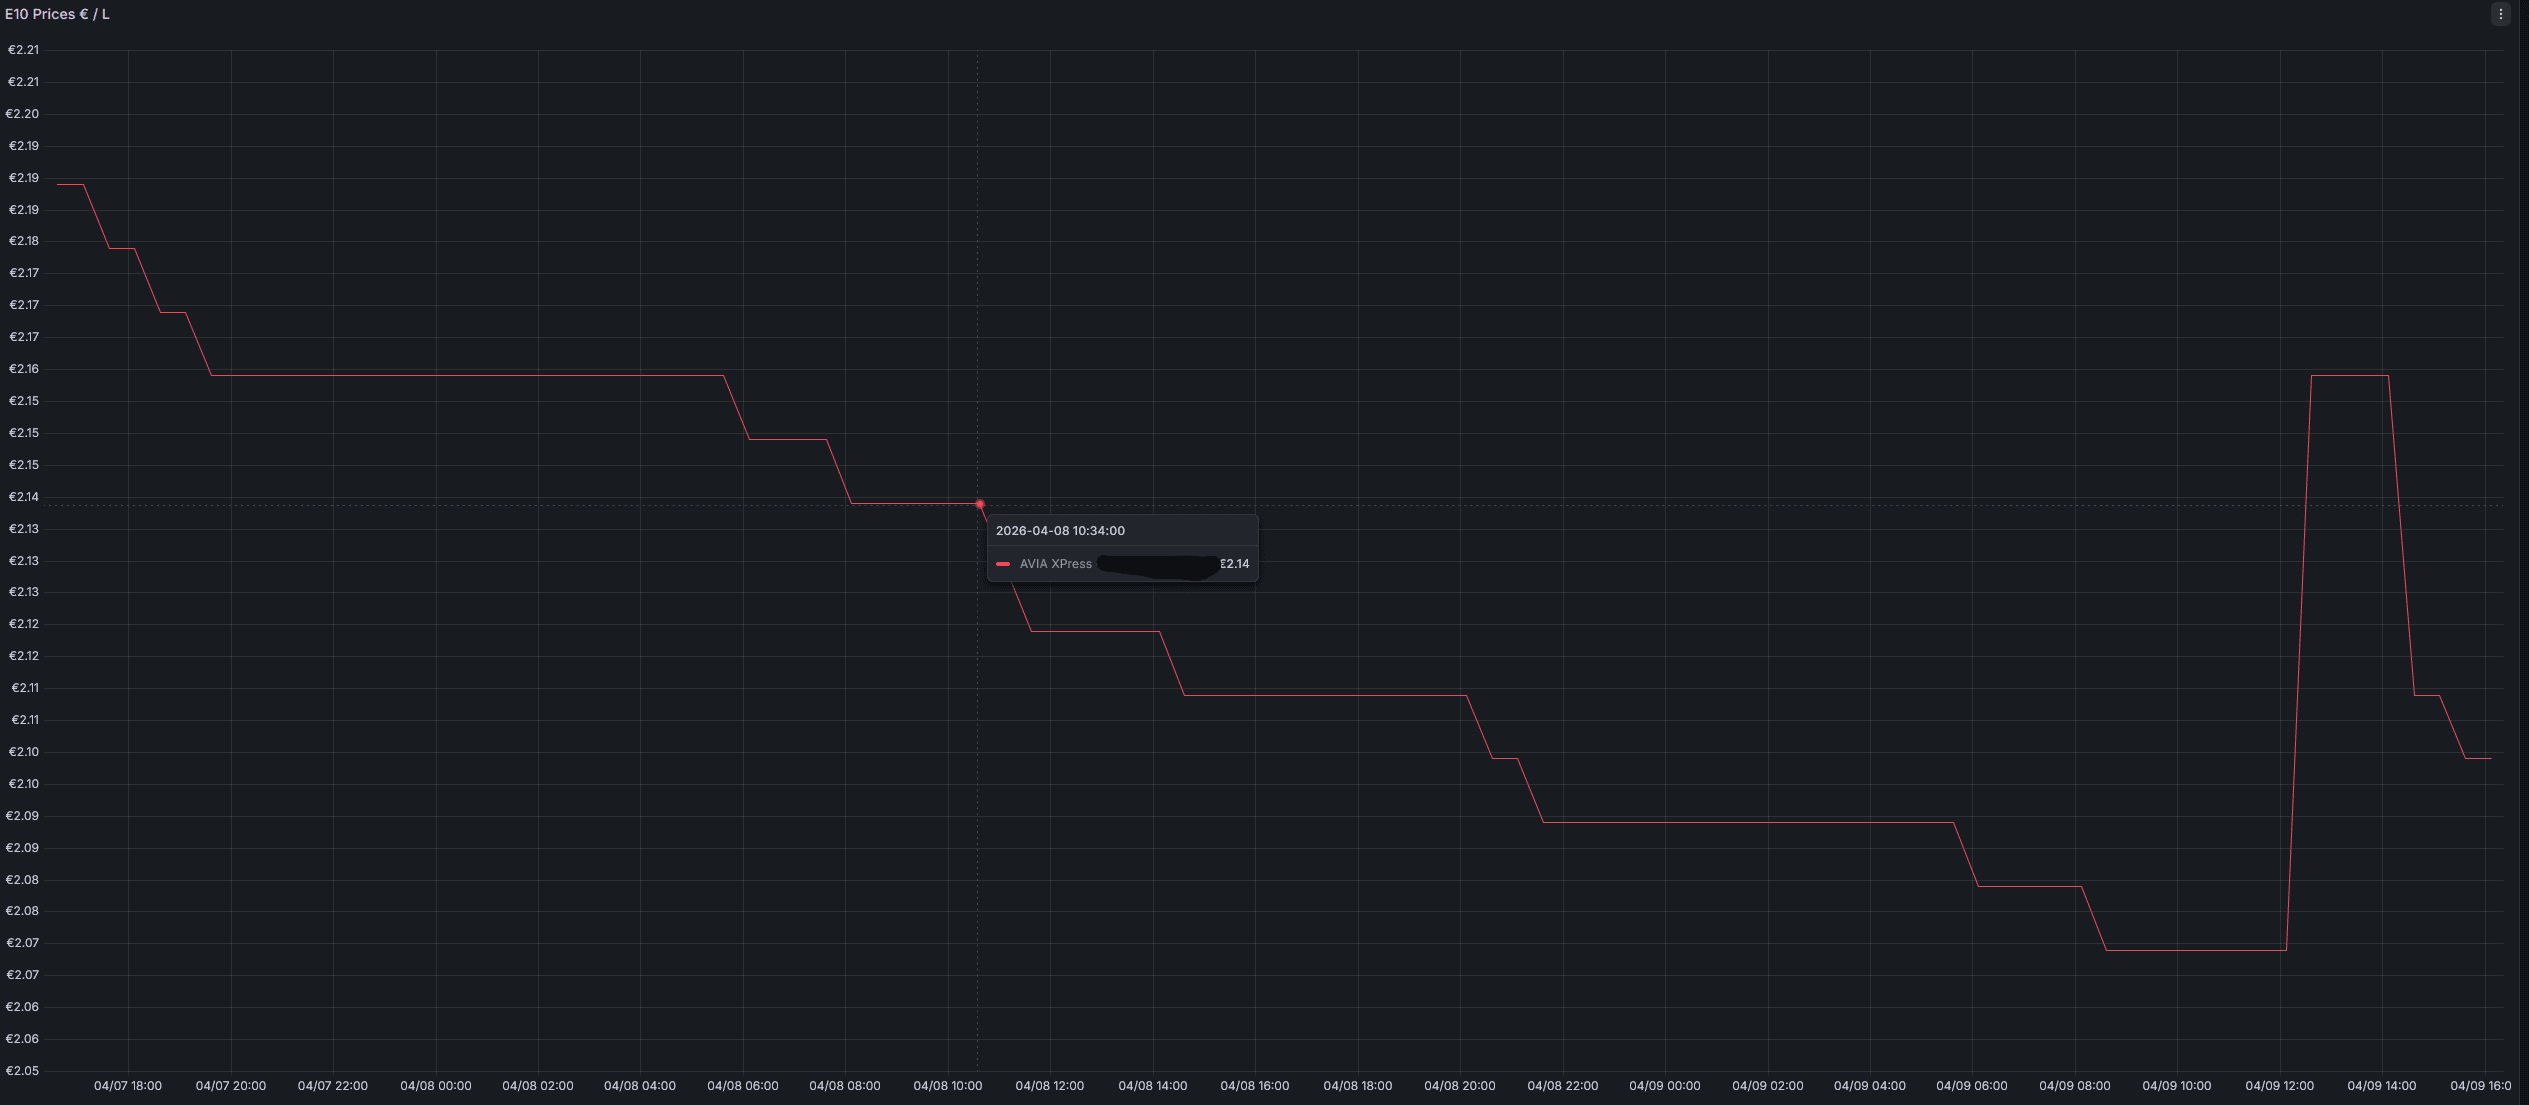Click the €2.20 y-axis label
The height and width of the screenshot is (1105, 2529).
point(23,114)
